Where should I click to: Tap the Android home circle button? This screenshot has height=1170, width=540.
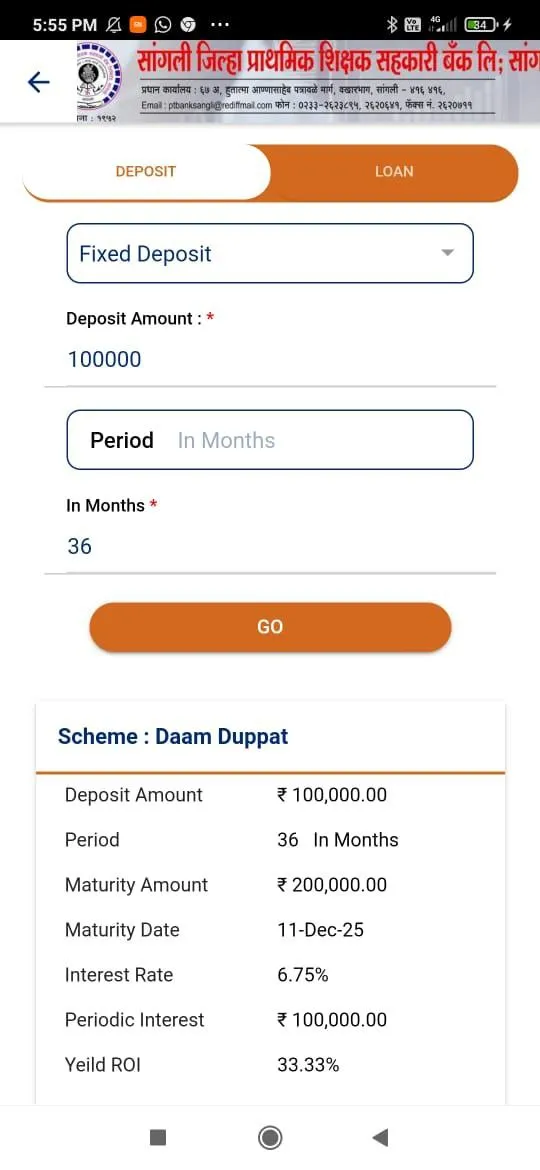pyautogui.click(x=269, y=1137)
